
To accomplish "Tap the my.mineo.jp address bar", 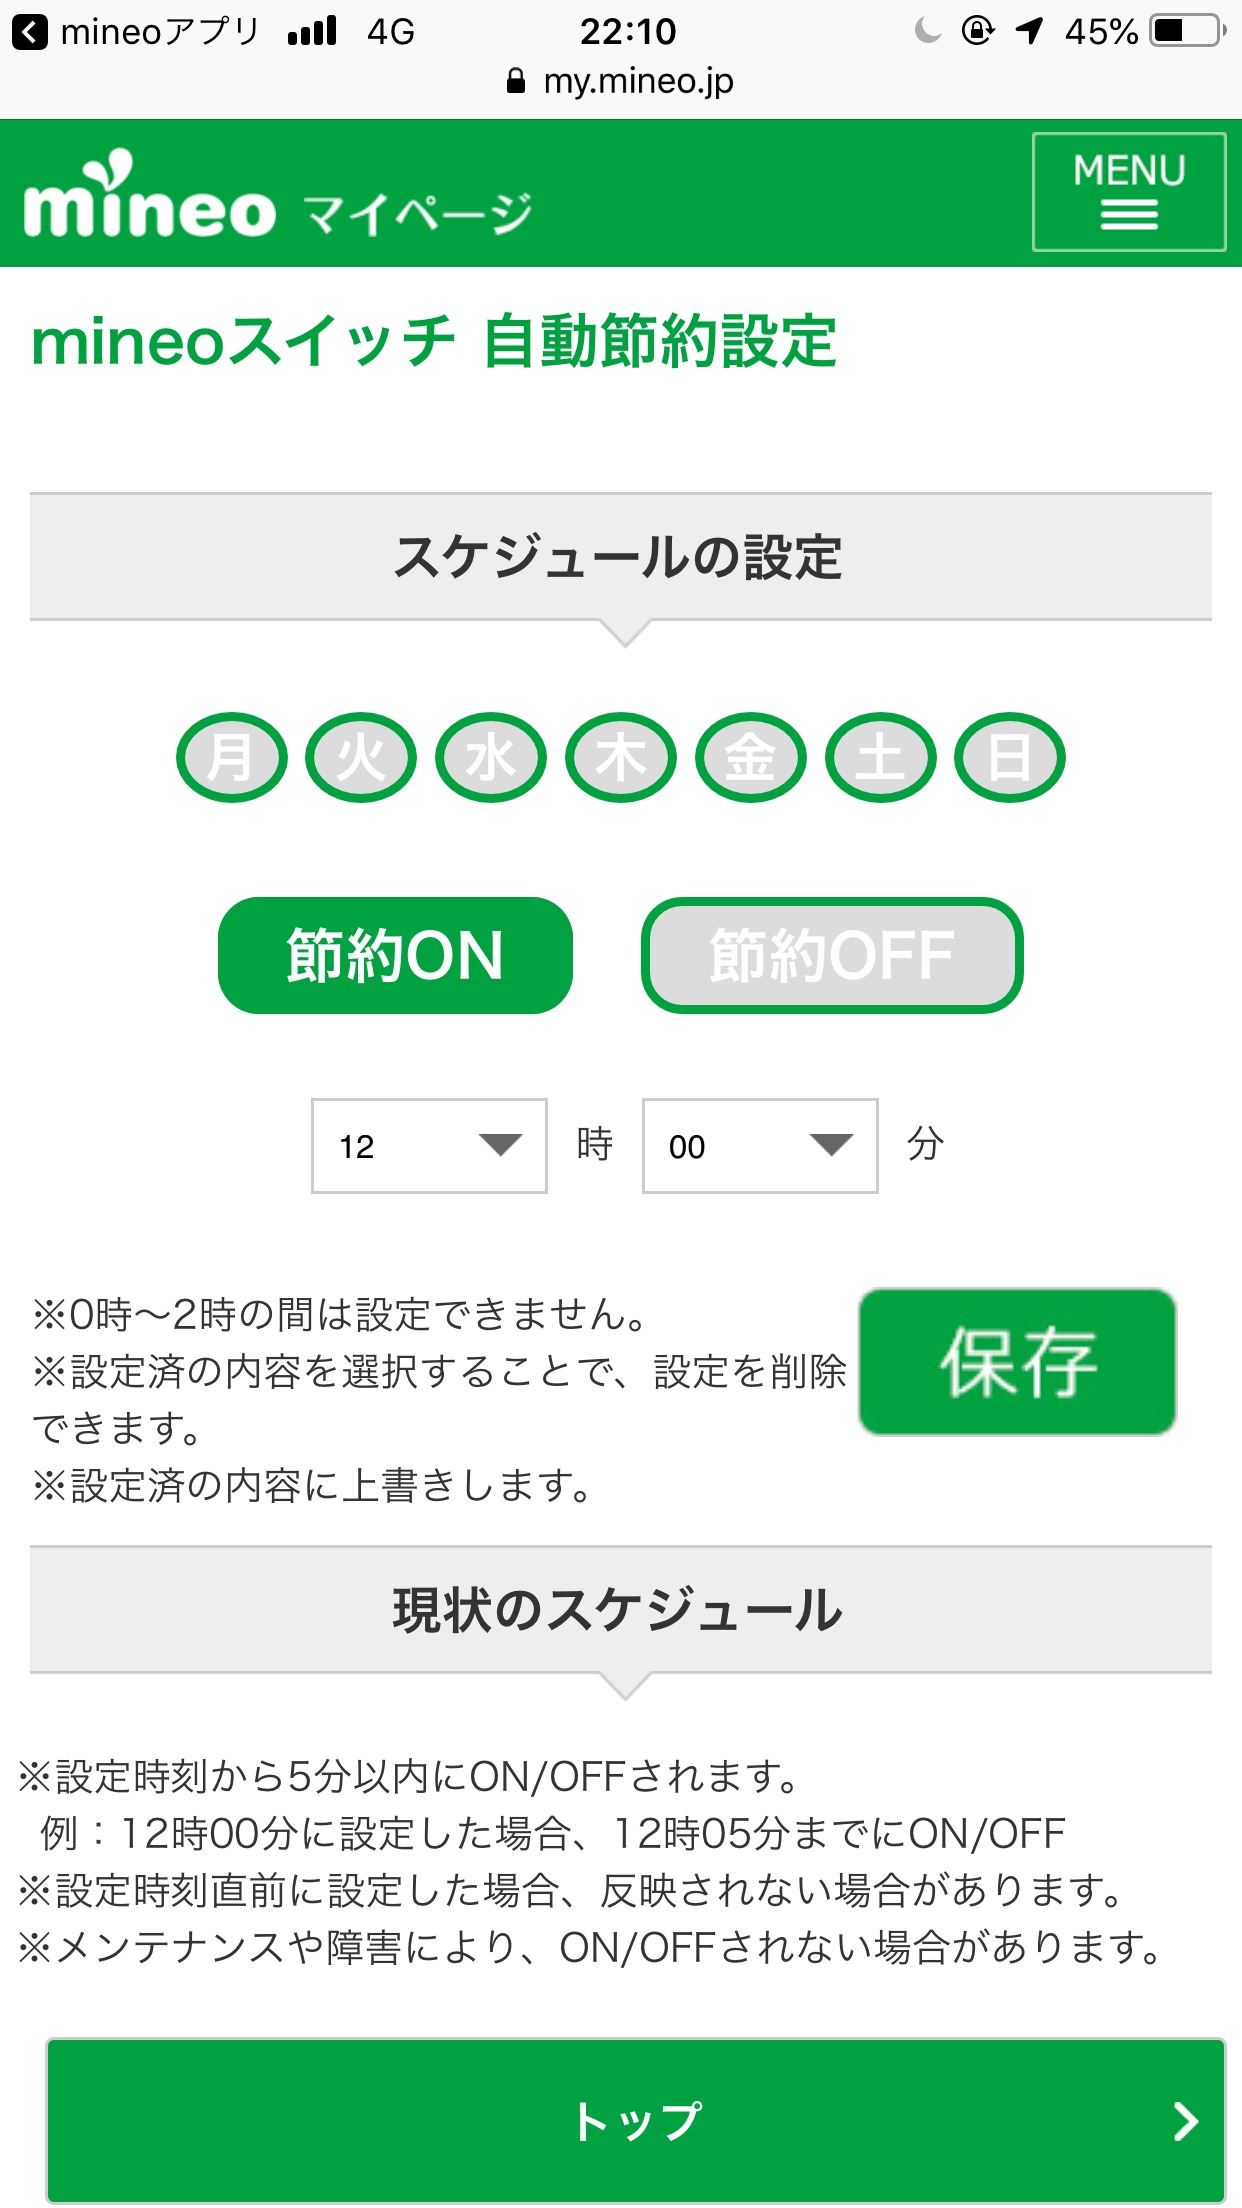I will 621,82.
